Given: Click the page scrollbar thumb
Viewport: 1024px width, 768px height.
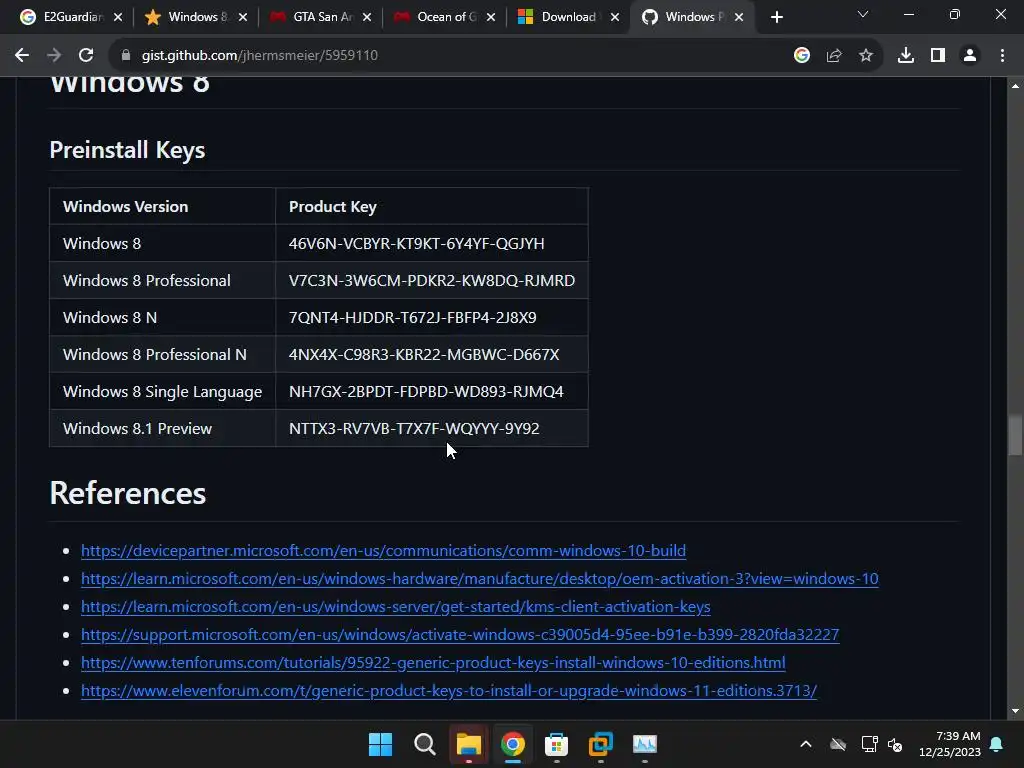Looking at the screenshot, I should (1014, 434).
